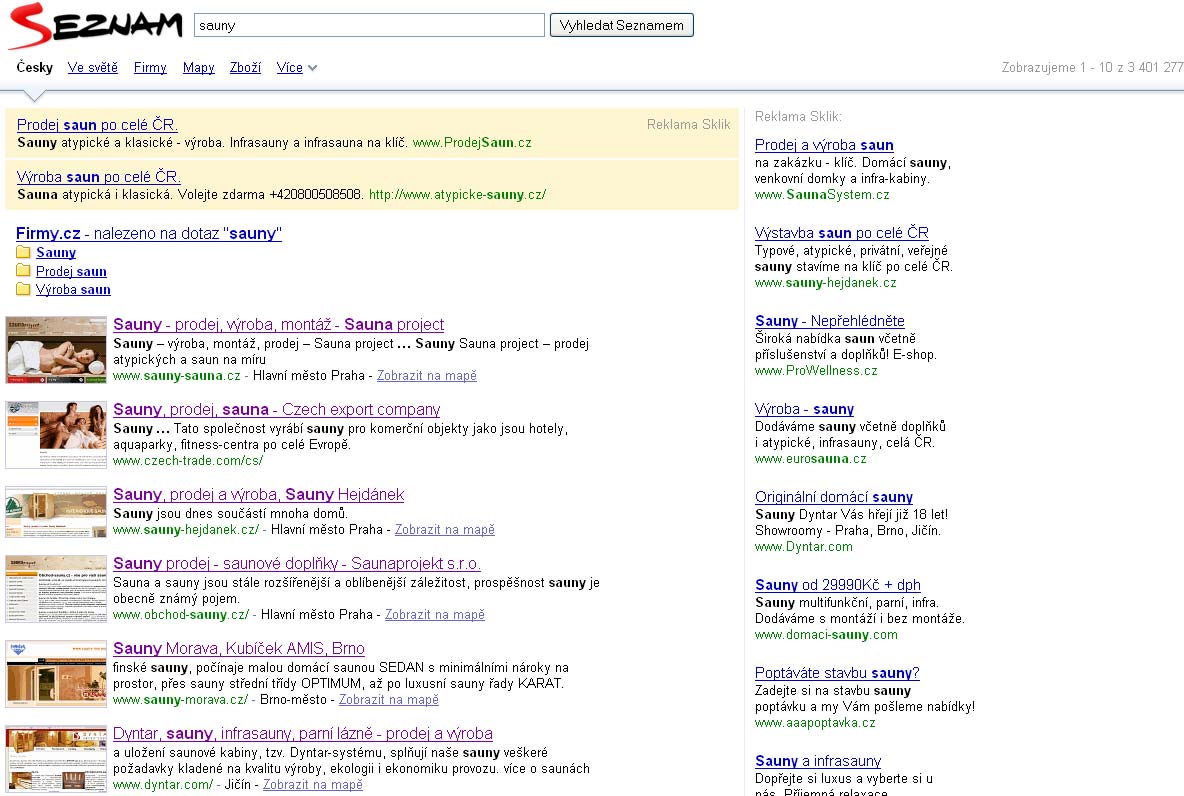Open the Výroba saun folder link

[x=73, y=289]
